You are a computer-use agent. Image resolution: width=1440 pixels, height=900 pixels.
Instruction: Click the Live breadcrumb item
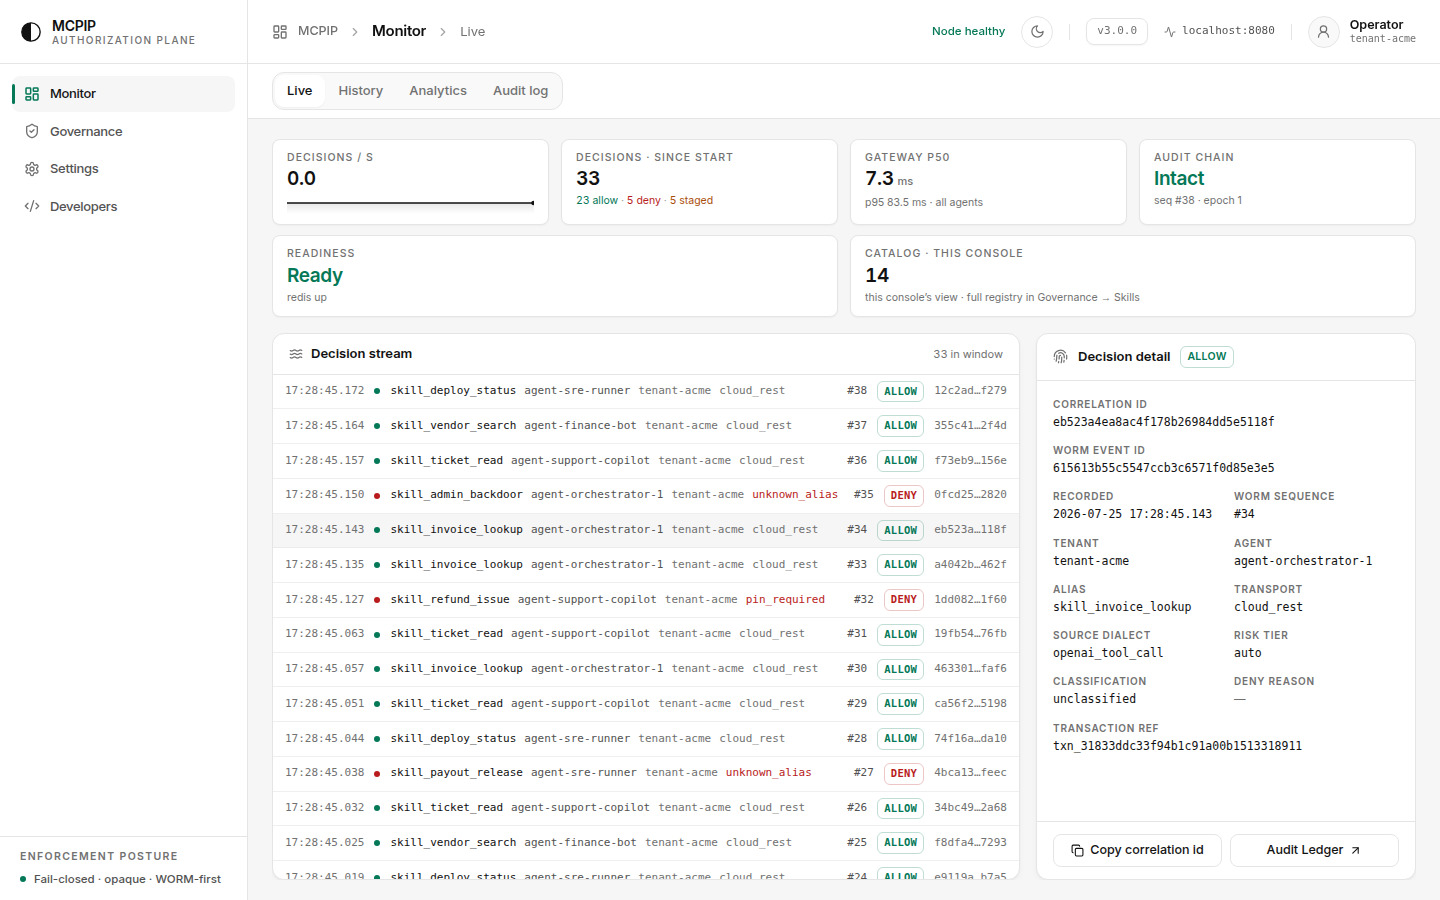[x=472, y=32]
